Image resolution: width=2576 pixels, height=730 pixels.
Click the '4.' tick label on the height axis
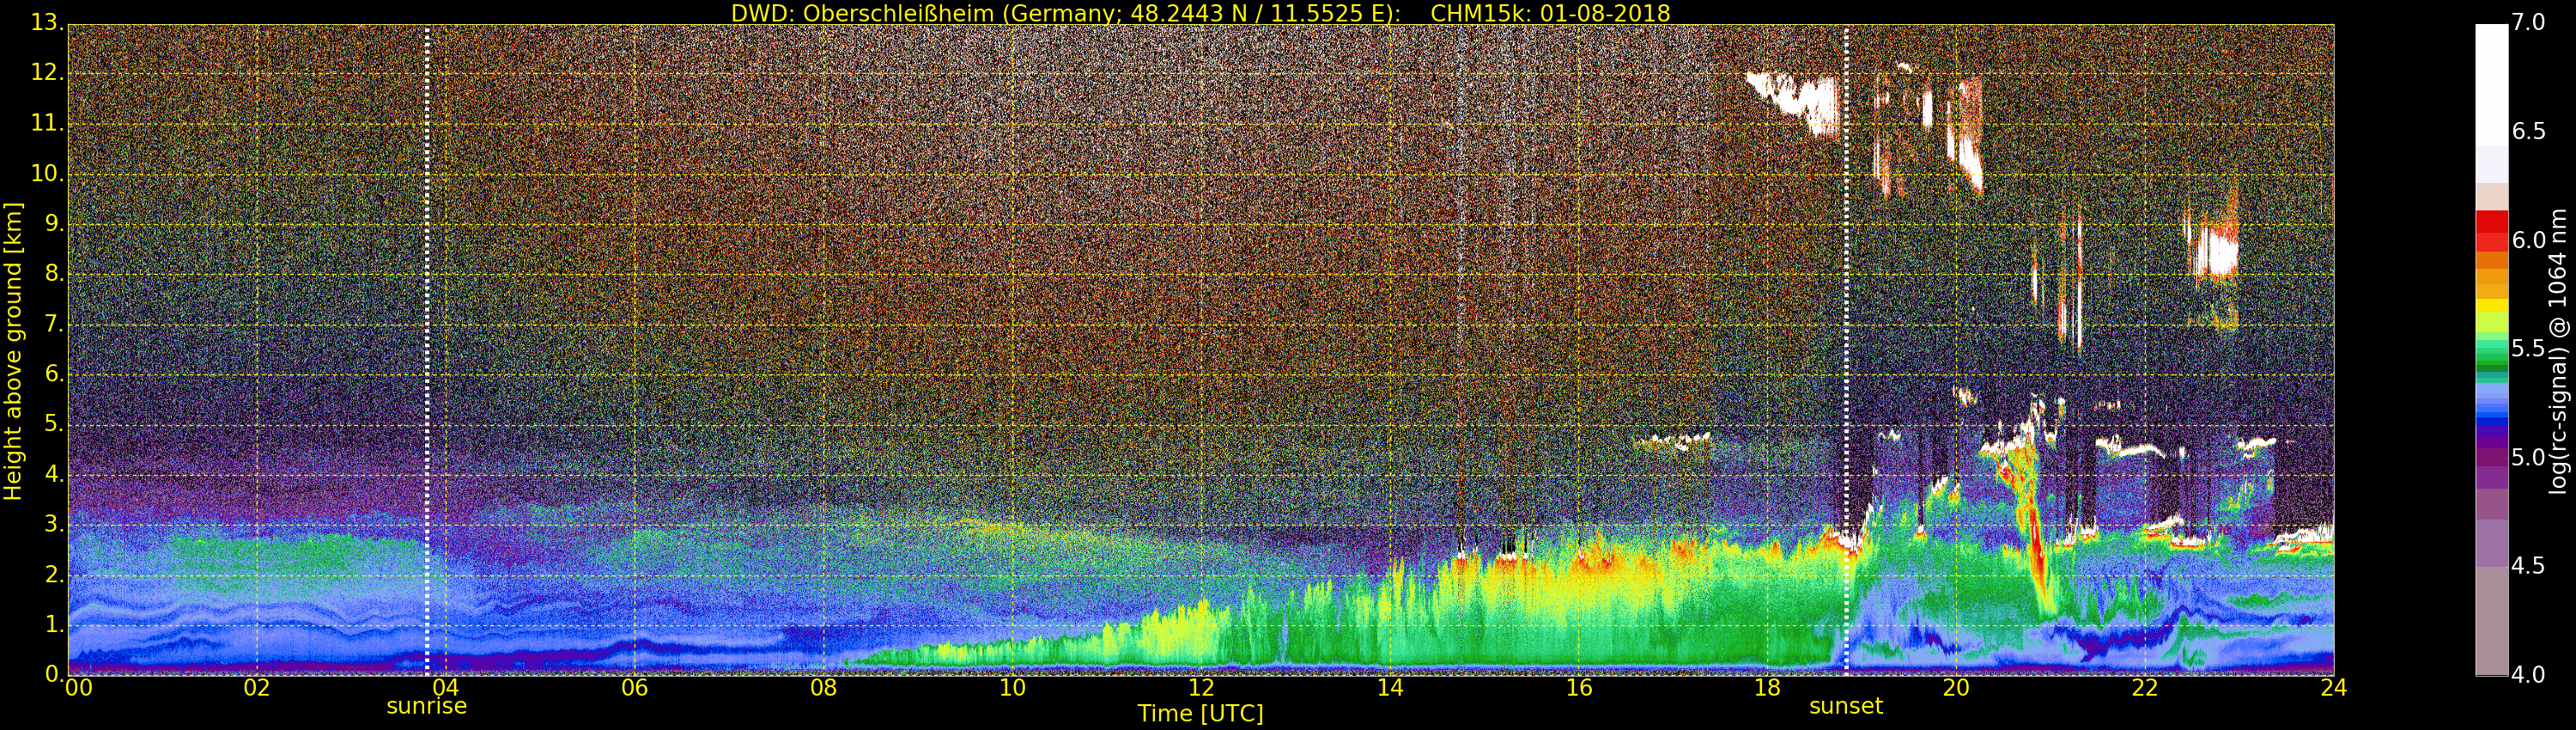[53, 474]
